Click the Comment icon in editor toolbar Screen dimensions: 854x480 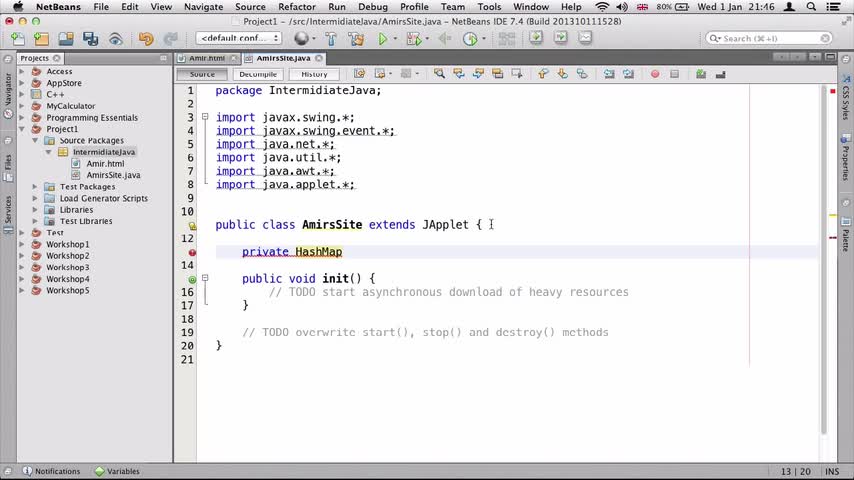[x=700, y=74]
